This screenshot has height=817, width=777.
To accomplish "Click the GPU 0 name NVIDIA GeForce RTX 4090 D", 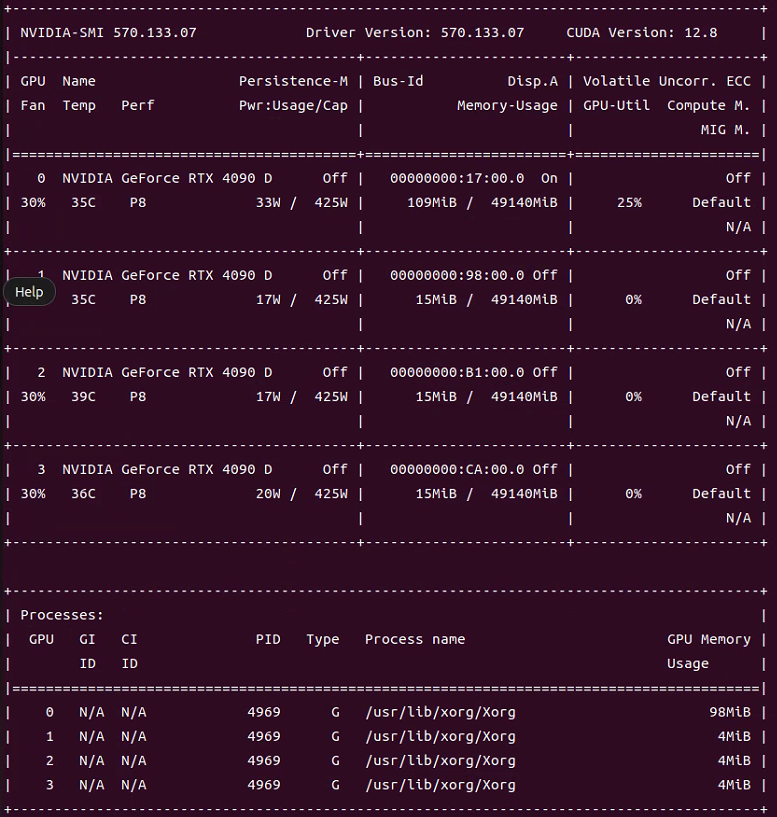I will coord(167,178).
